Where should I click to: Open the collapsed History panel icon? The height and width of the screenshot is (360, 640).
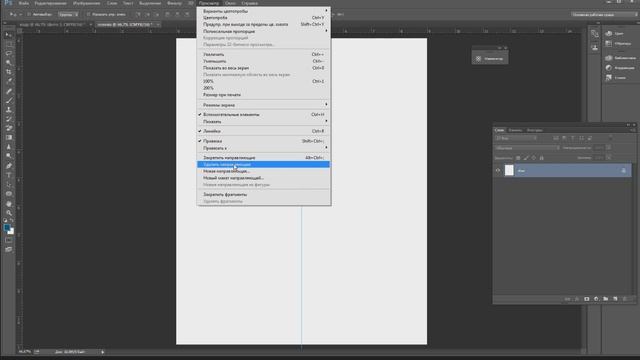coord(594,34)
